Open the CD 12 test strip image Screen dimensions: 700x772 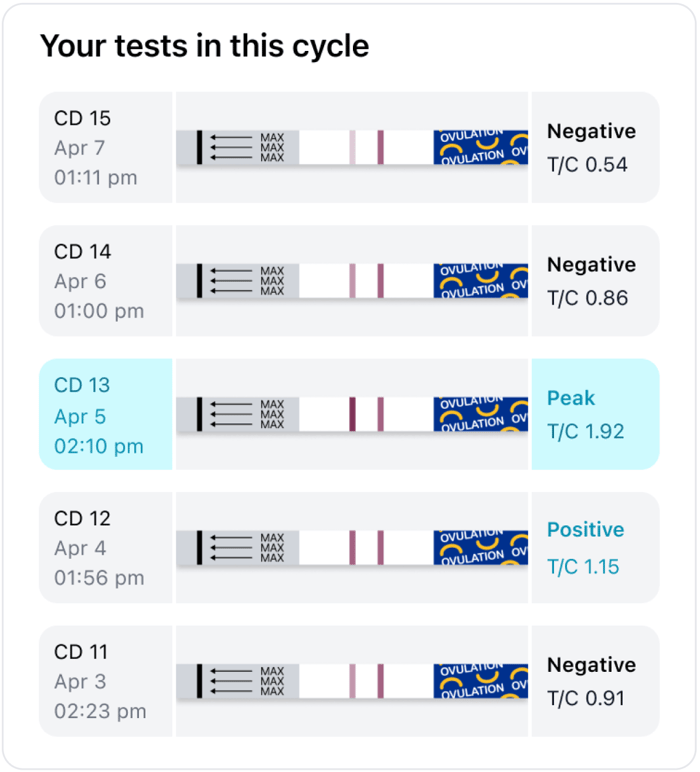pyautogui.click(x=352, y=548)
